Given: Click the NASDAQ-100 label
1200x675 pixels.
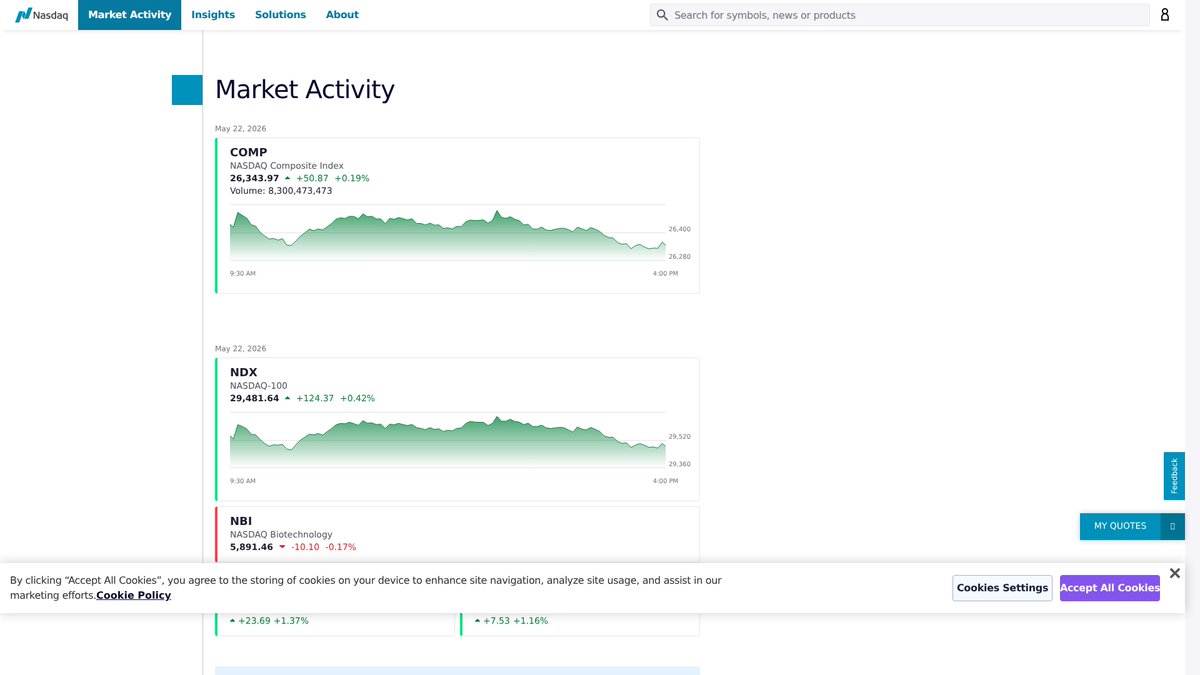Looking at the screenshot, I should (258, 386).
